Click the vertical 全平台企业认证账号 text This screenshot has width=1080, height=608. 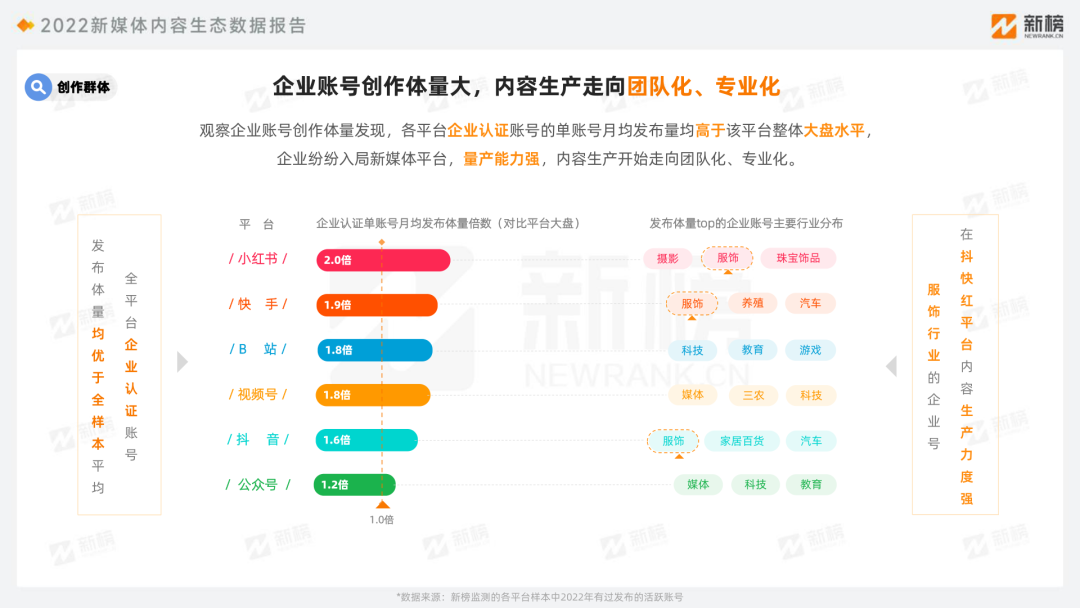[x=131, y=366]
